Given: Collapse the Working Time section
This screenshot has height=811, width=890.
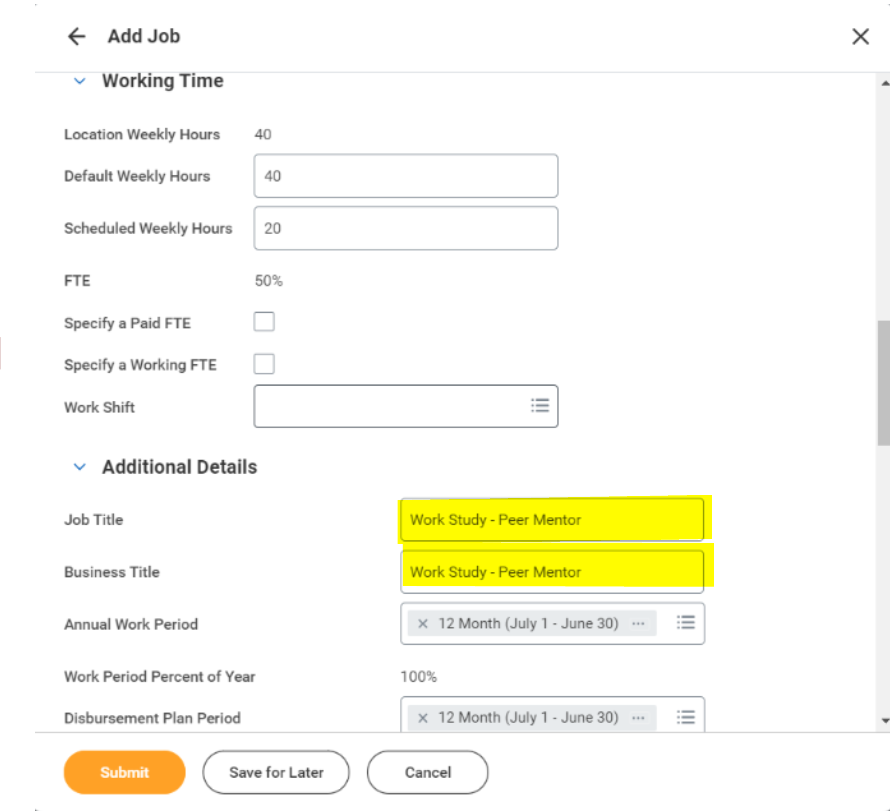Looking at the screenshot, I should pyautogui.click(x=80, y=81).
